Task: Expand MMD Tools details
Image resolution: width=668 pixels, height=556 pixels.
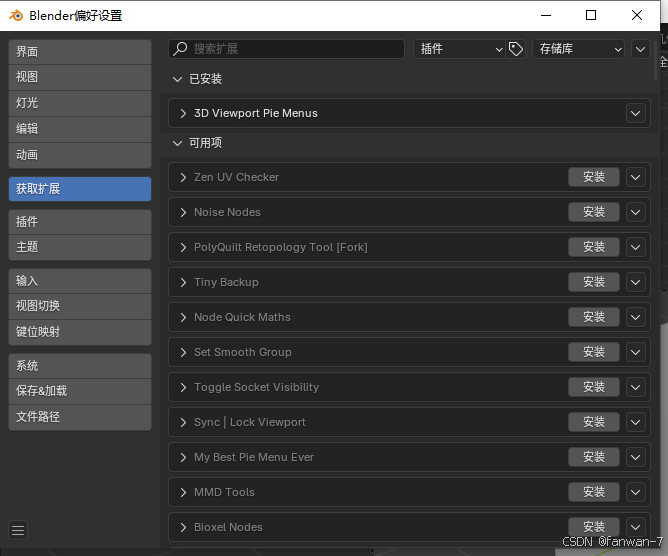Action: click(x=183, y=493)
